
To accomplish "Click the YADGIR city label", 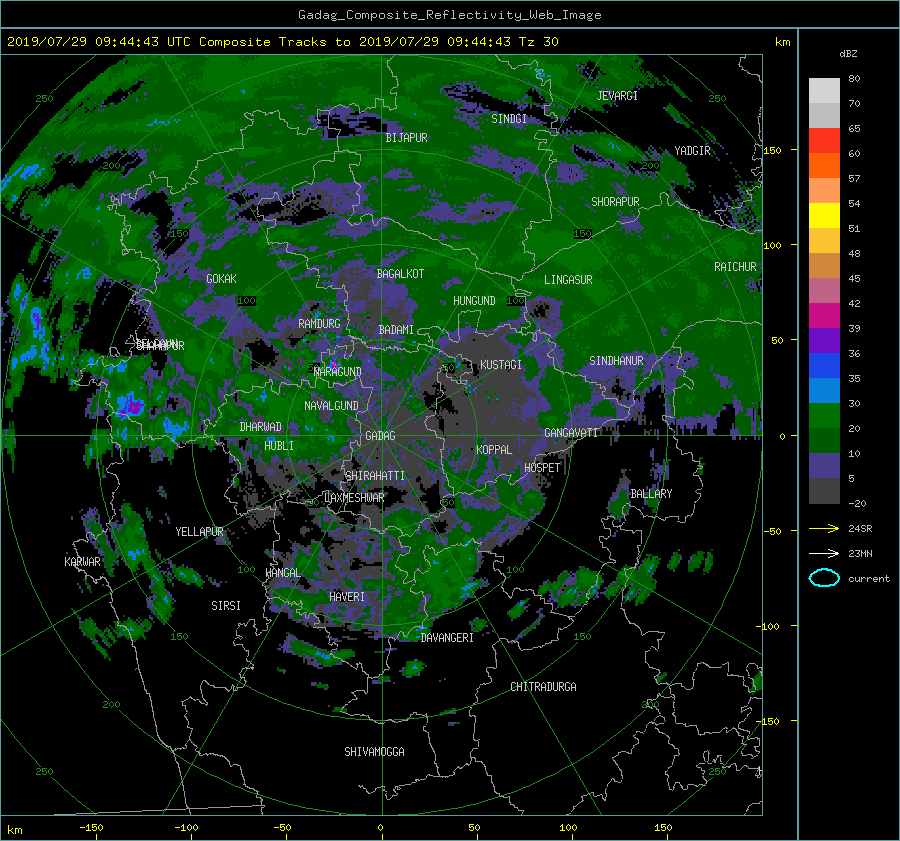I will 692,151.
